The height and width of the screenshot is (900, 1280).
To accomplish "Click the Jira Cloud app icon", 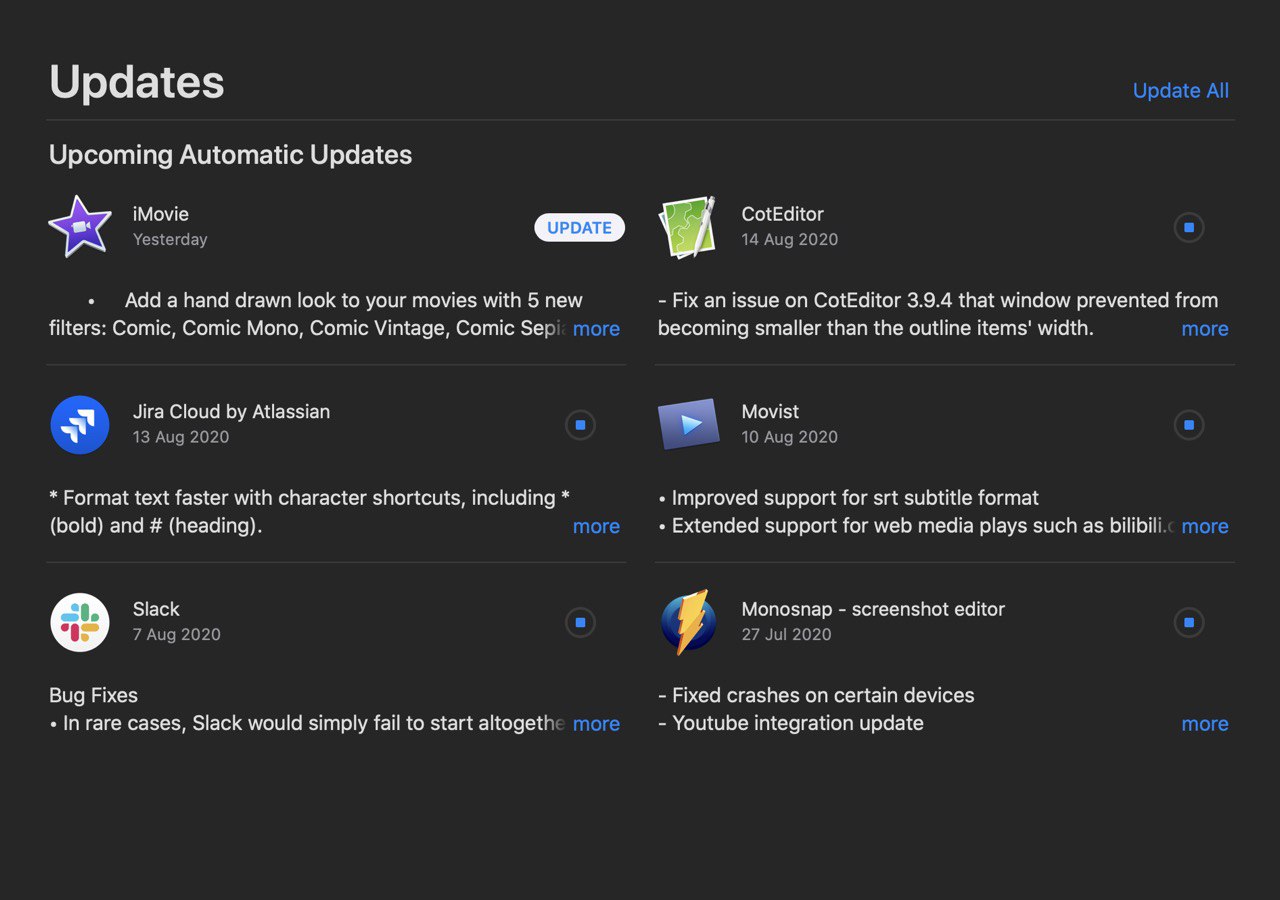I will coord(80,425).
